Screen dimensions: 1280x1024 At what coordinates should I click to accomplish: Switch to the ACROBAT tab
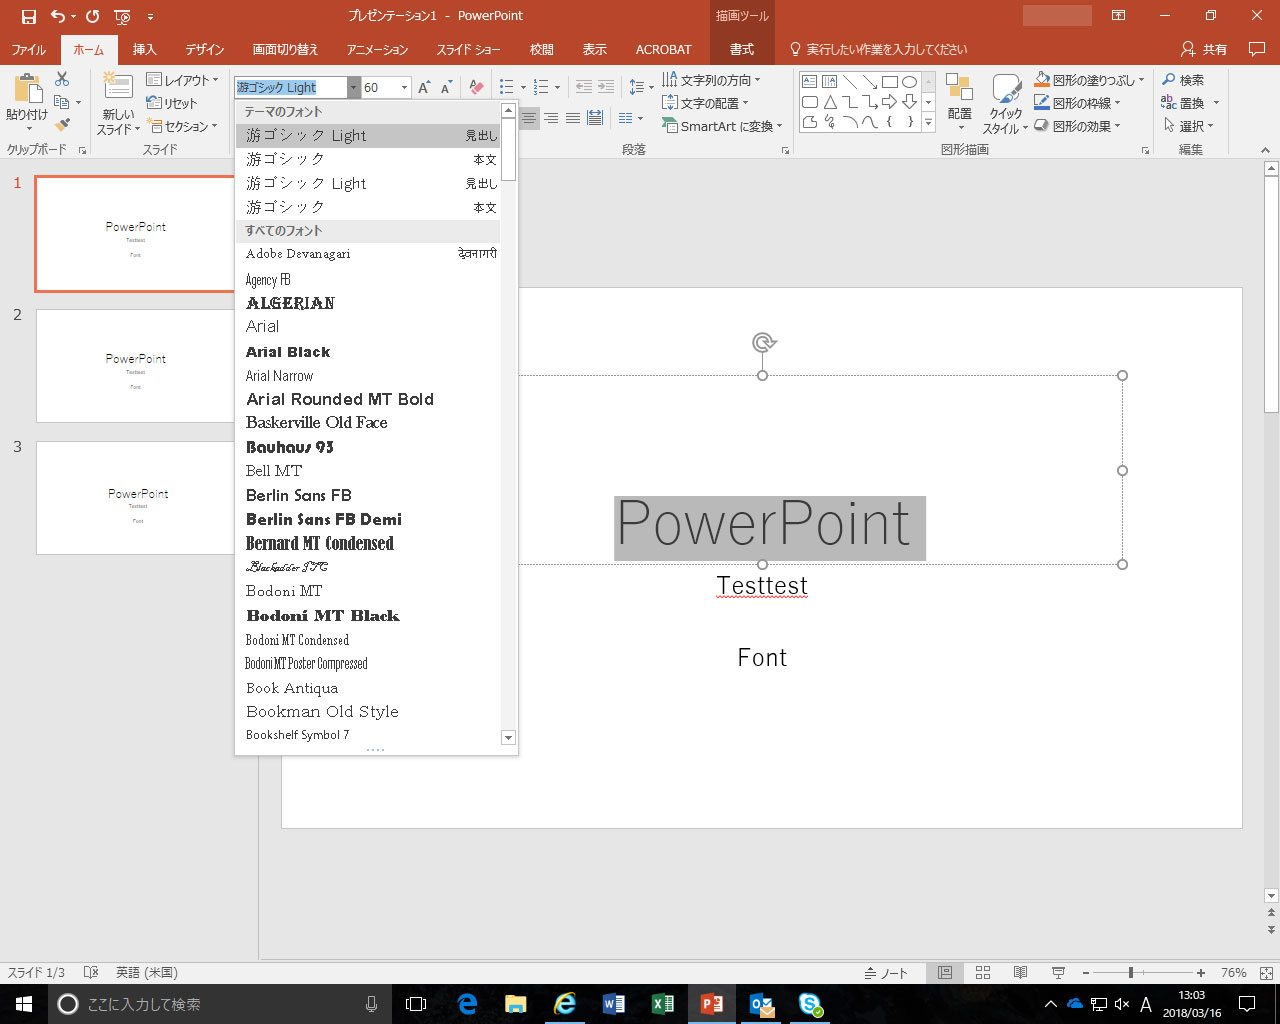tap(663, 49)
